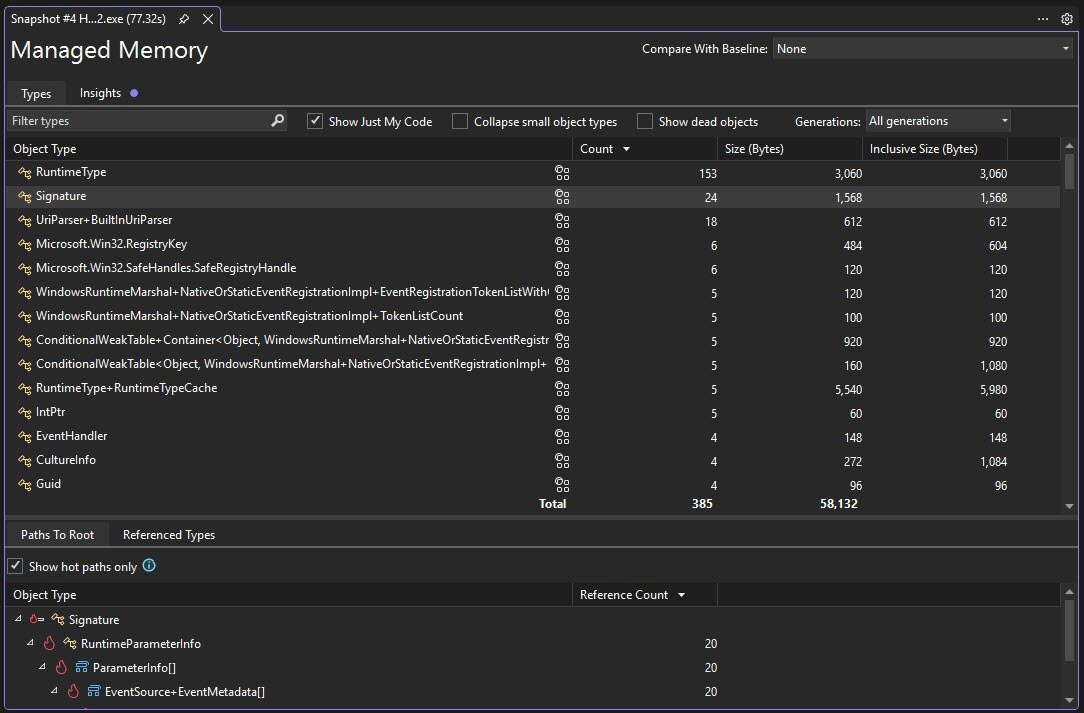Click the info icon beside Show hot paths only

pyautogui.click(x=150, y=566)
